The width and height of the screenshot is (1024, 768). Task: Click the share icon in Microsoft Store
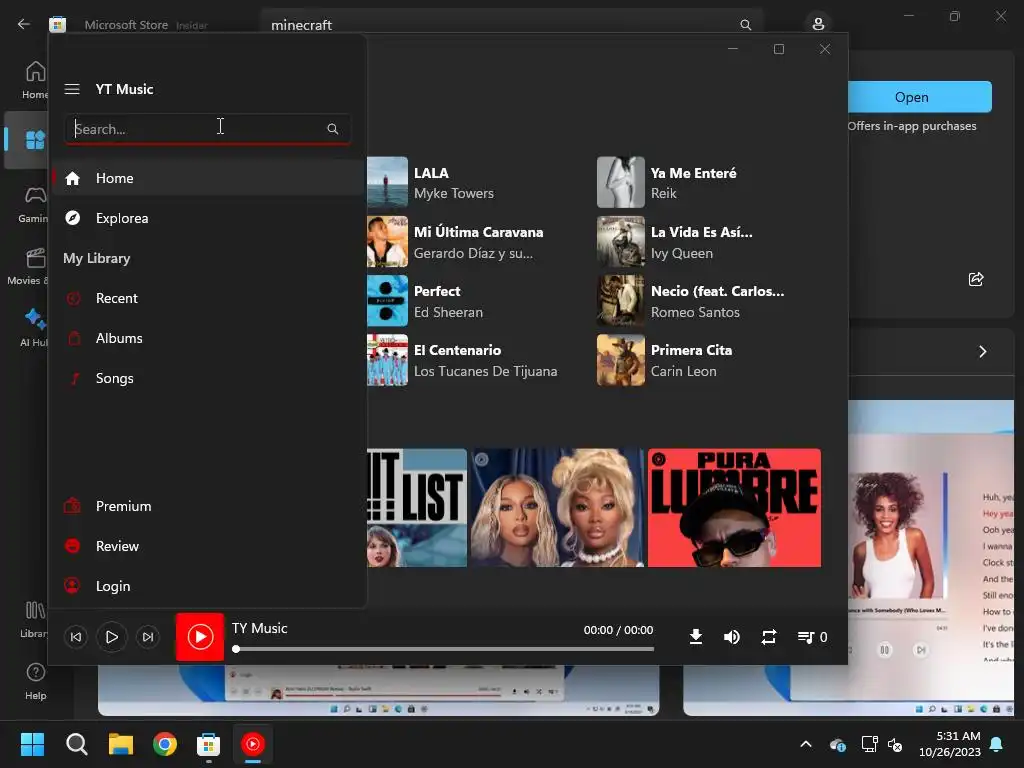point(976,280)
